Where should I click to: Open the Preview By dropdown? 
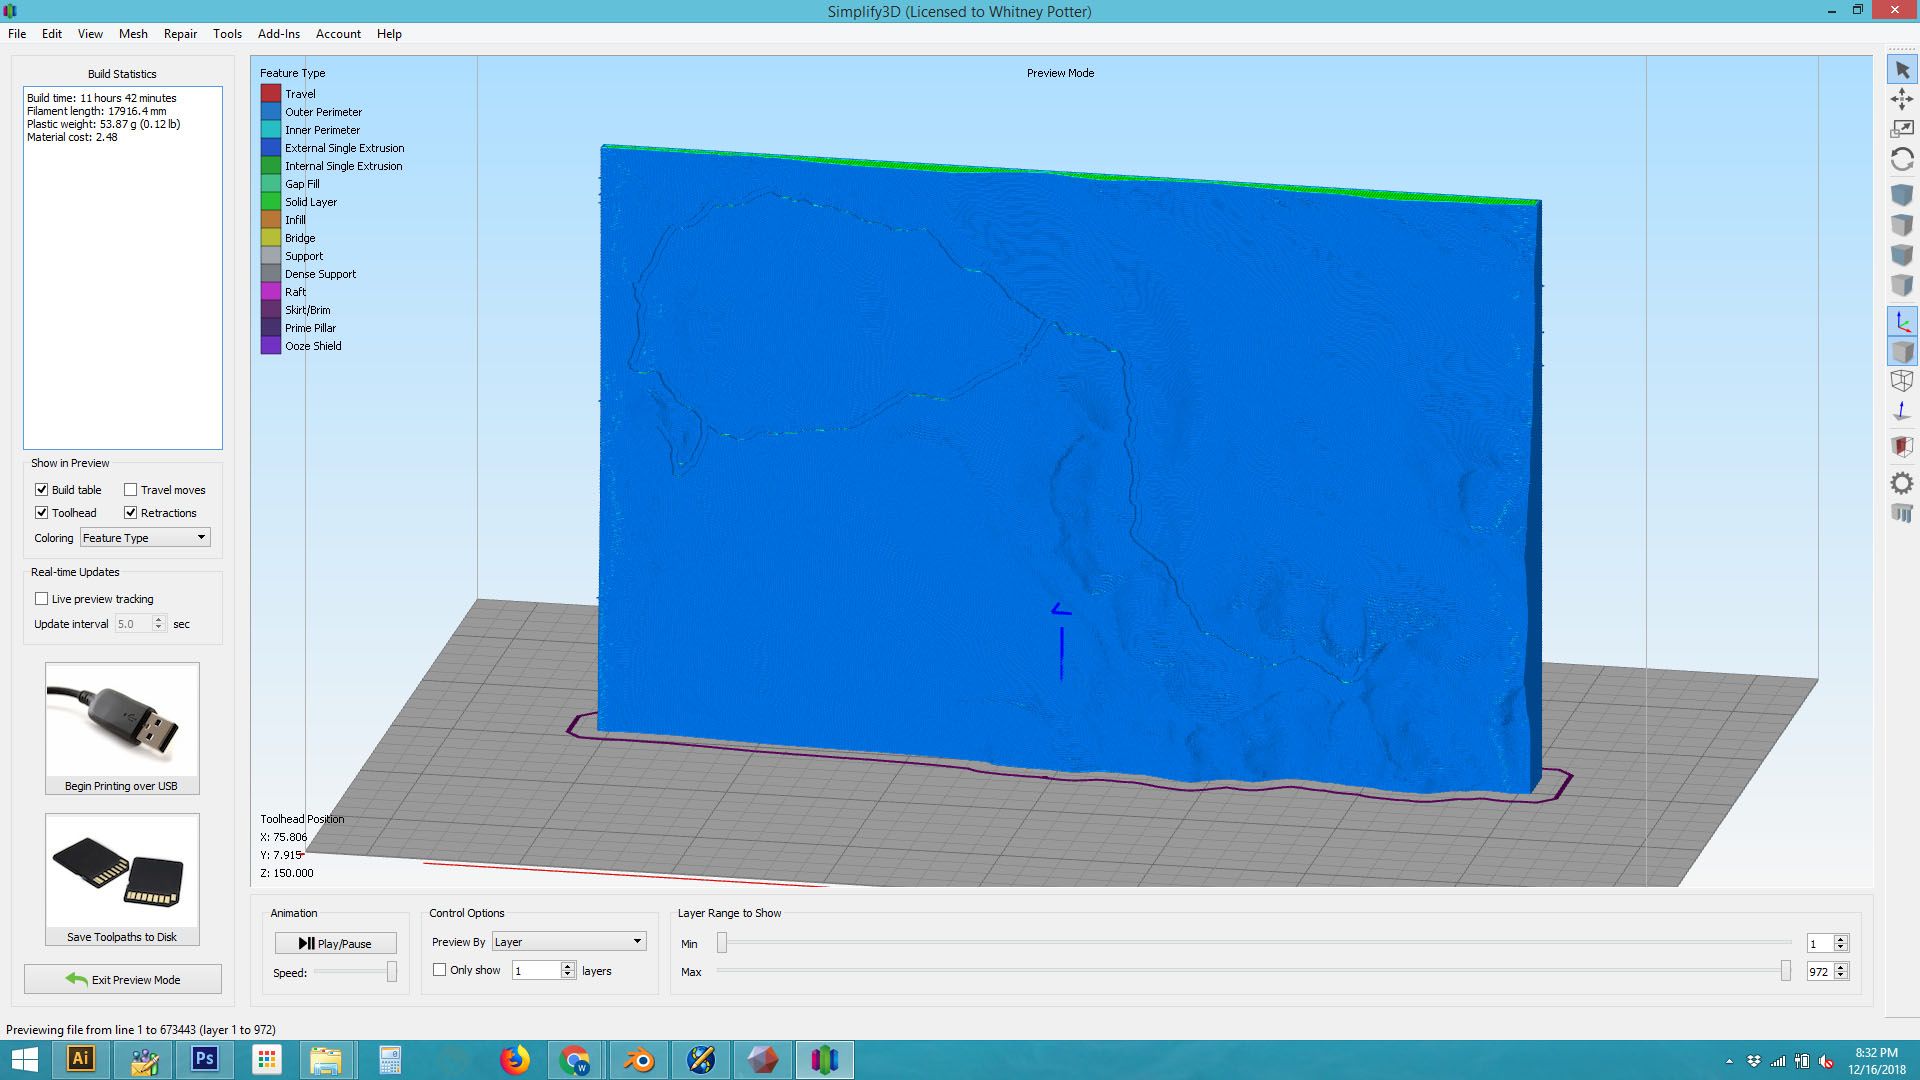pyautogui.click(x=568, y=941)
